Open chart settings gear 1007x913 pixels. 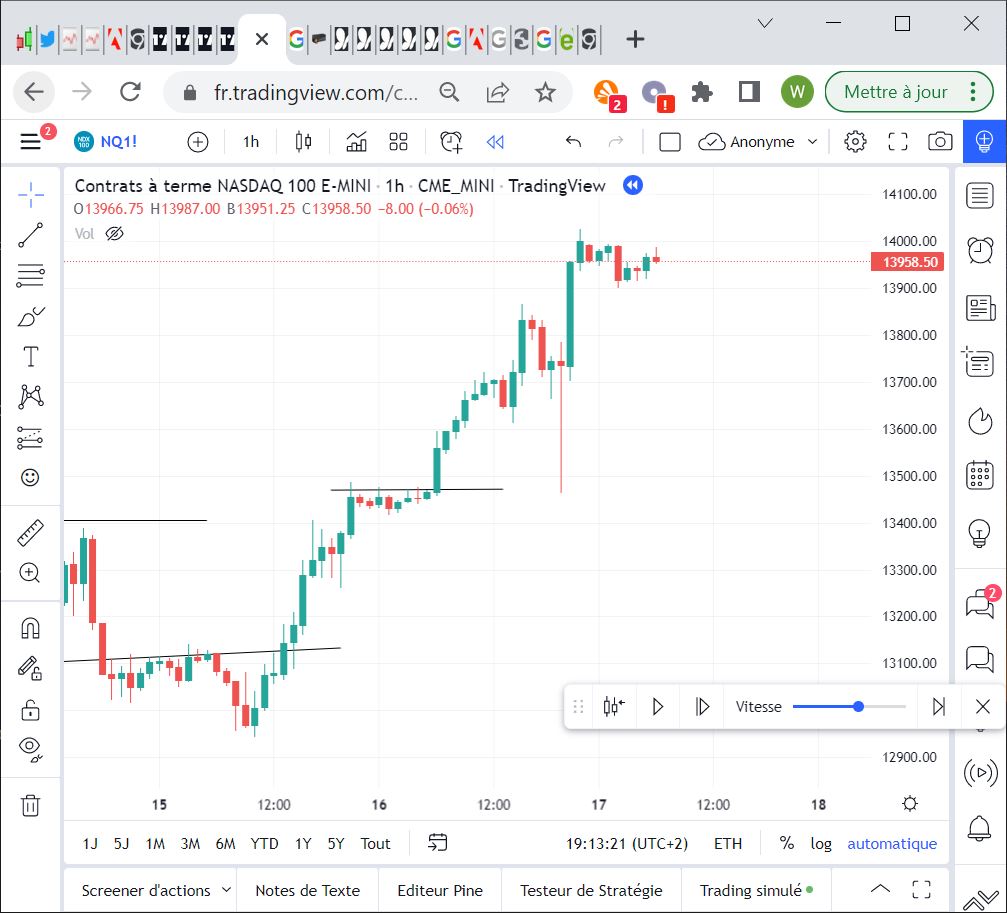855,142
